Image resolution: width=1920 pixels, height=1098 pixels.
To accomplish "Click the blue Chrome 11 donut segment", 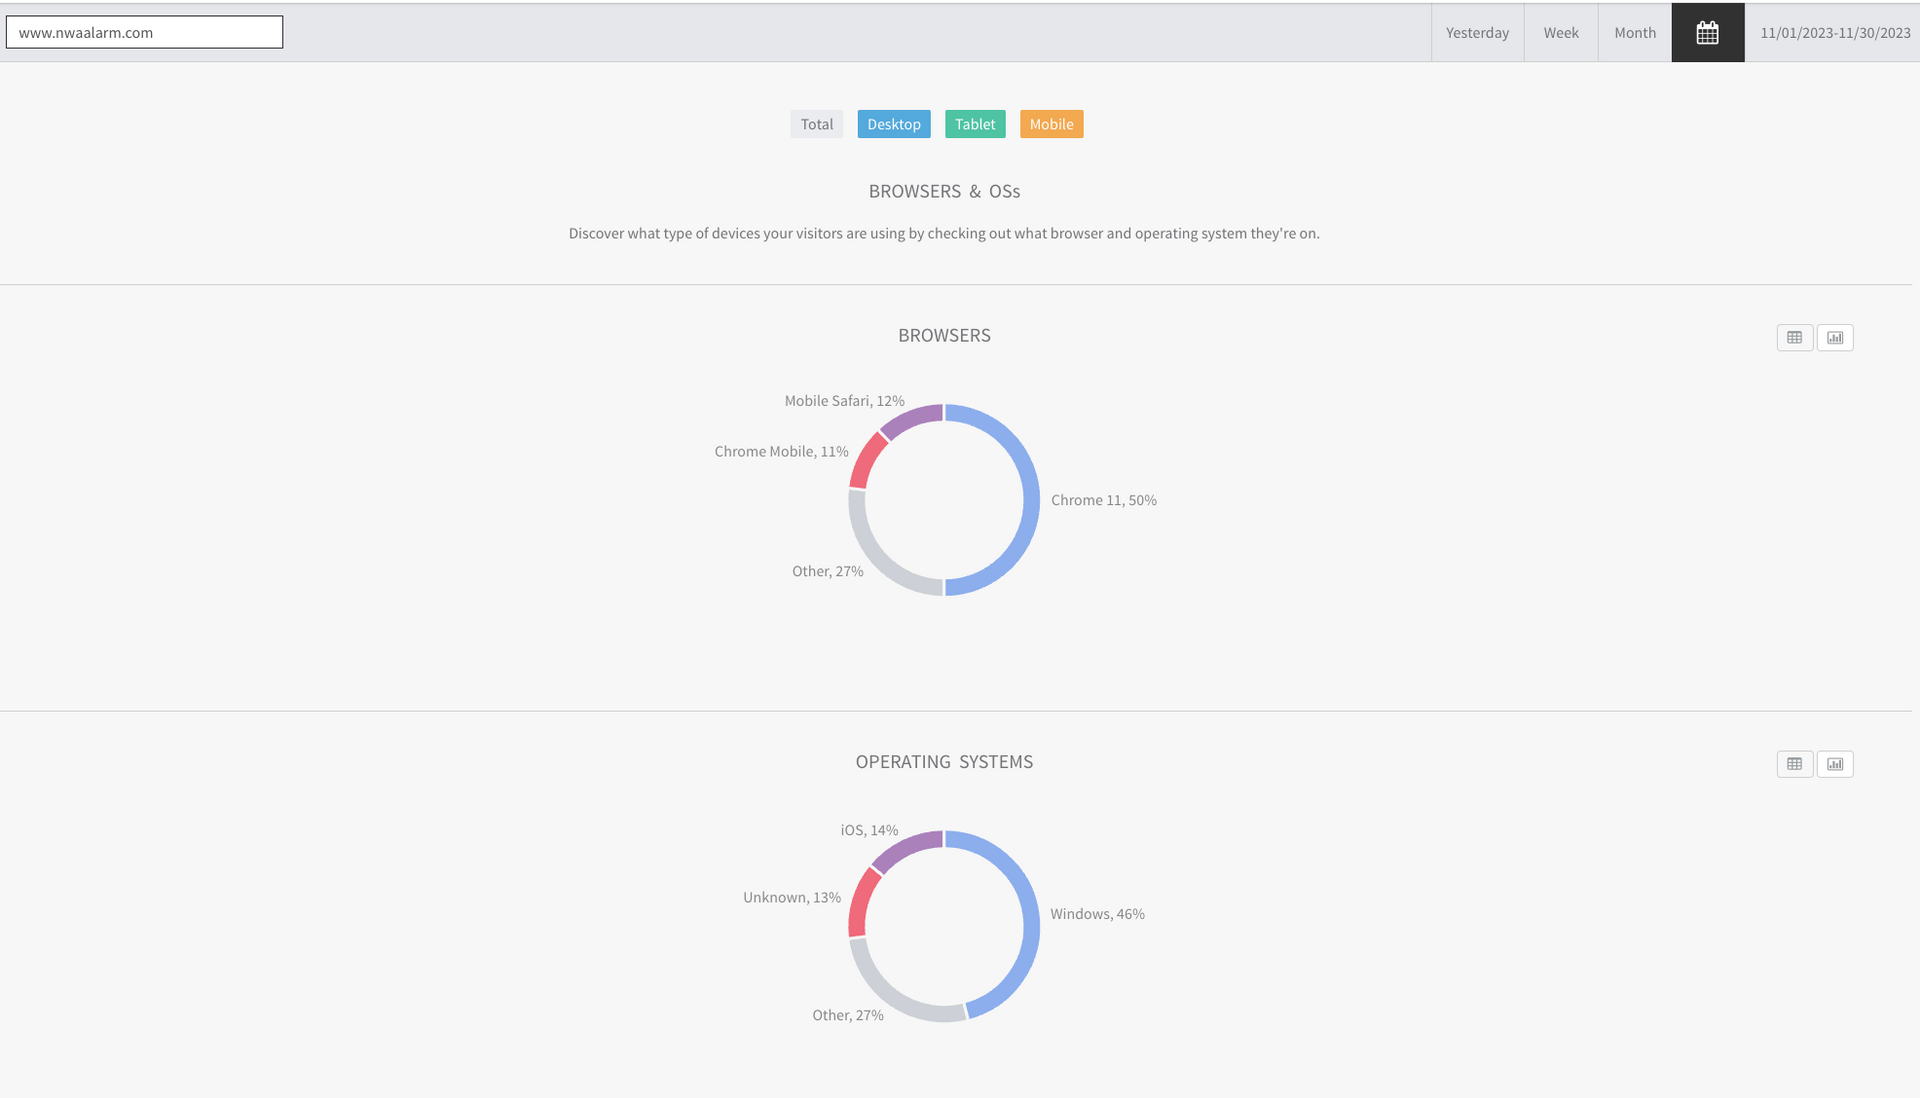I will [x=1031, y=500].
